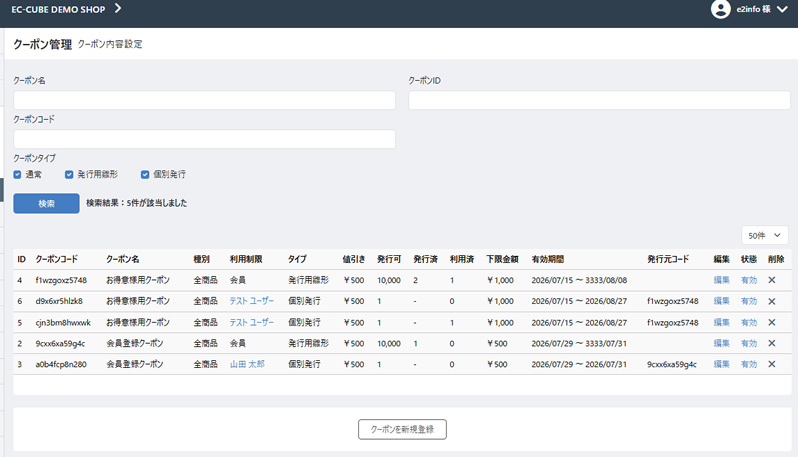Select validity period 2026/07/29 ～ 2026/07/31
Image resolution: width=798 pixels, height=457 pixels.
(579, 364)
